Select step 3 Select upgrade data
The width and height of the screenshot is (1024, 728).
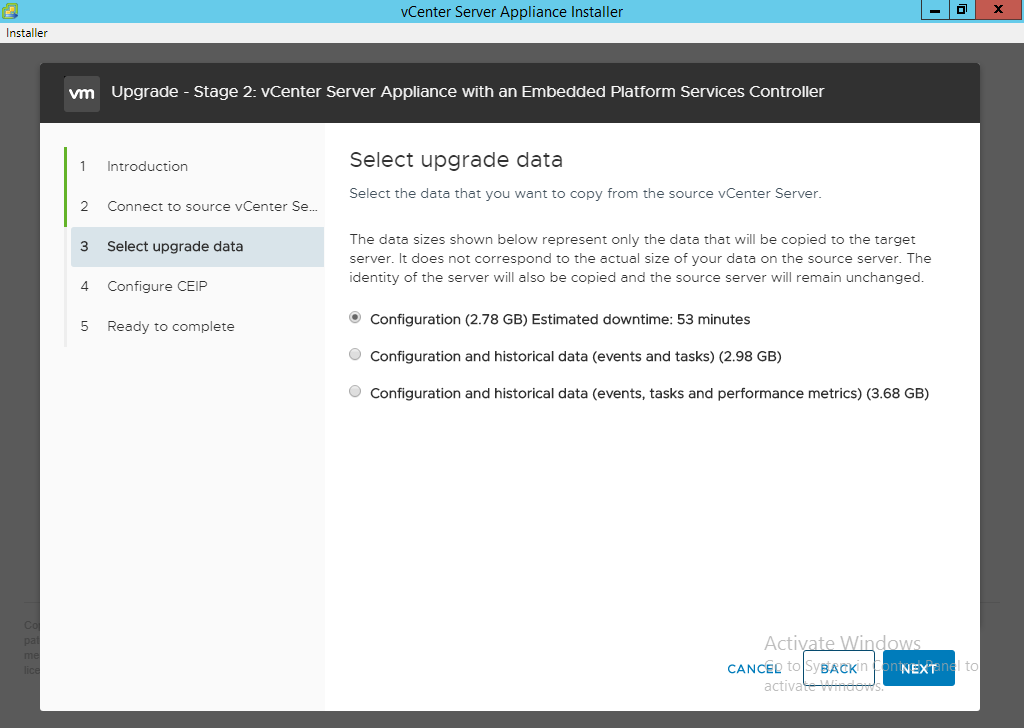(x=197, y=246)
